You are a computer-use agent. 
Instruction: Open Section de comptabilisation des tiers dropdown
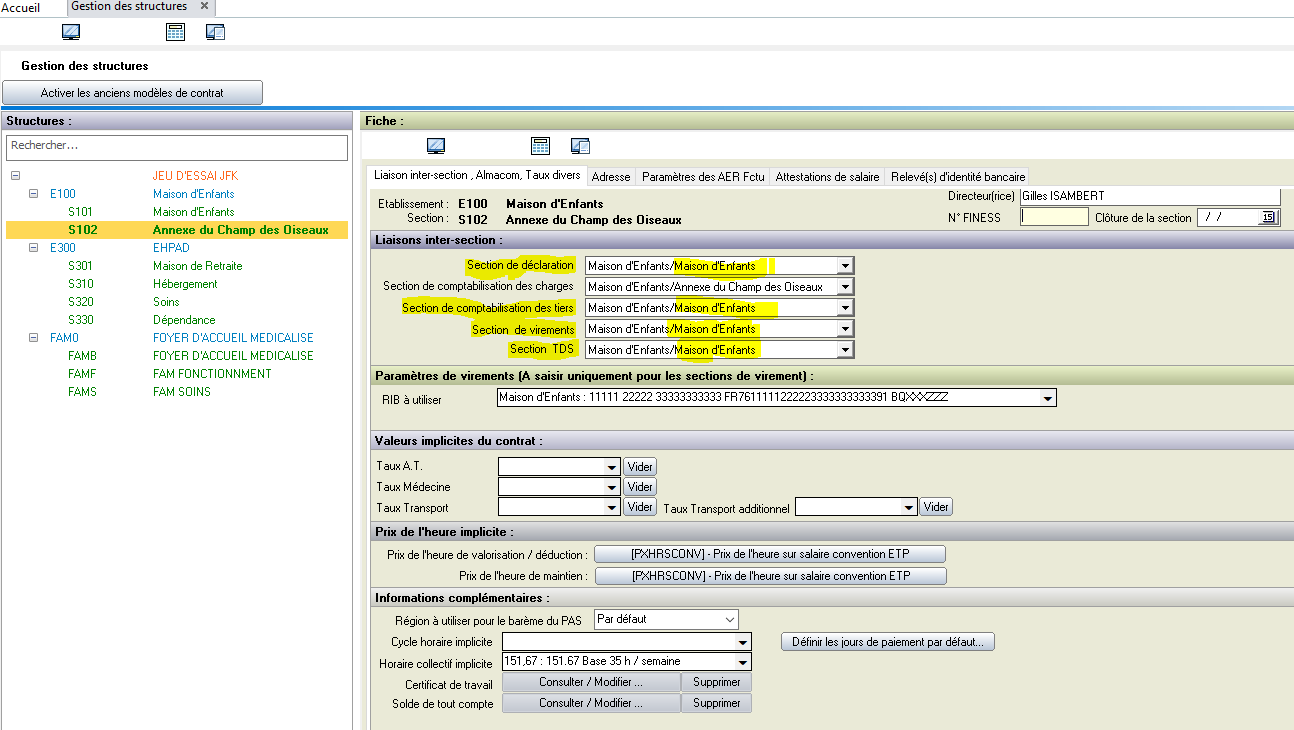pyautogui.click(x=845, y=308)
